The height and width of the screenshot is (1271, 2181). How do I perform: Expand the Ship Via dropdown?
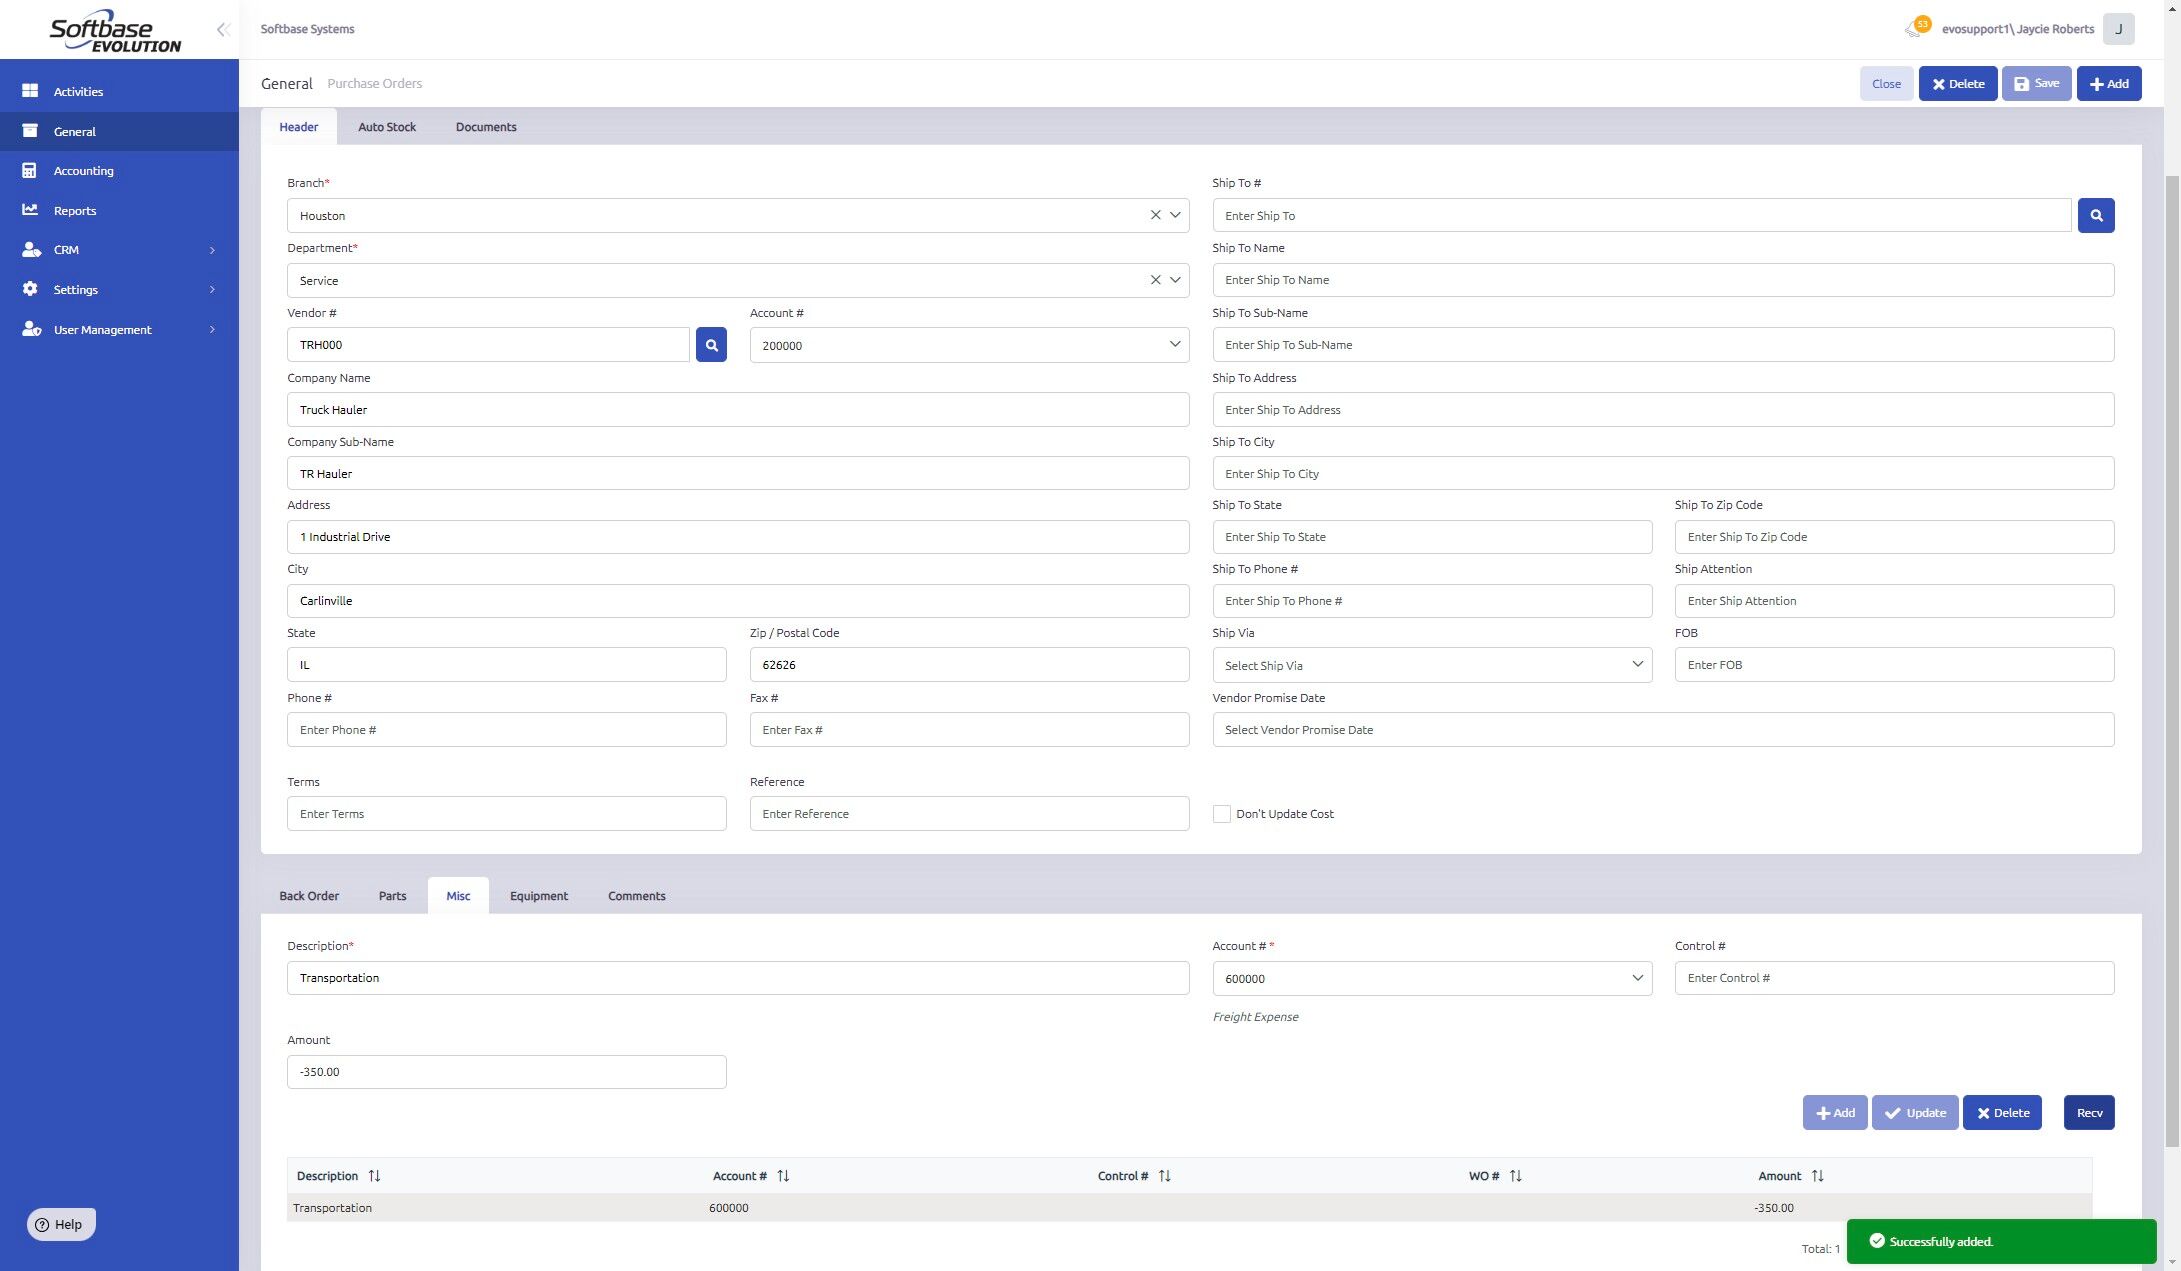point(1637,665)
